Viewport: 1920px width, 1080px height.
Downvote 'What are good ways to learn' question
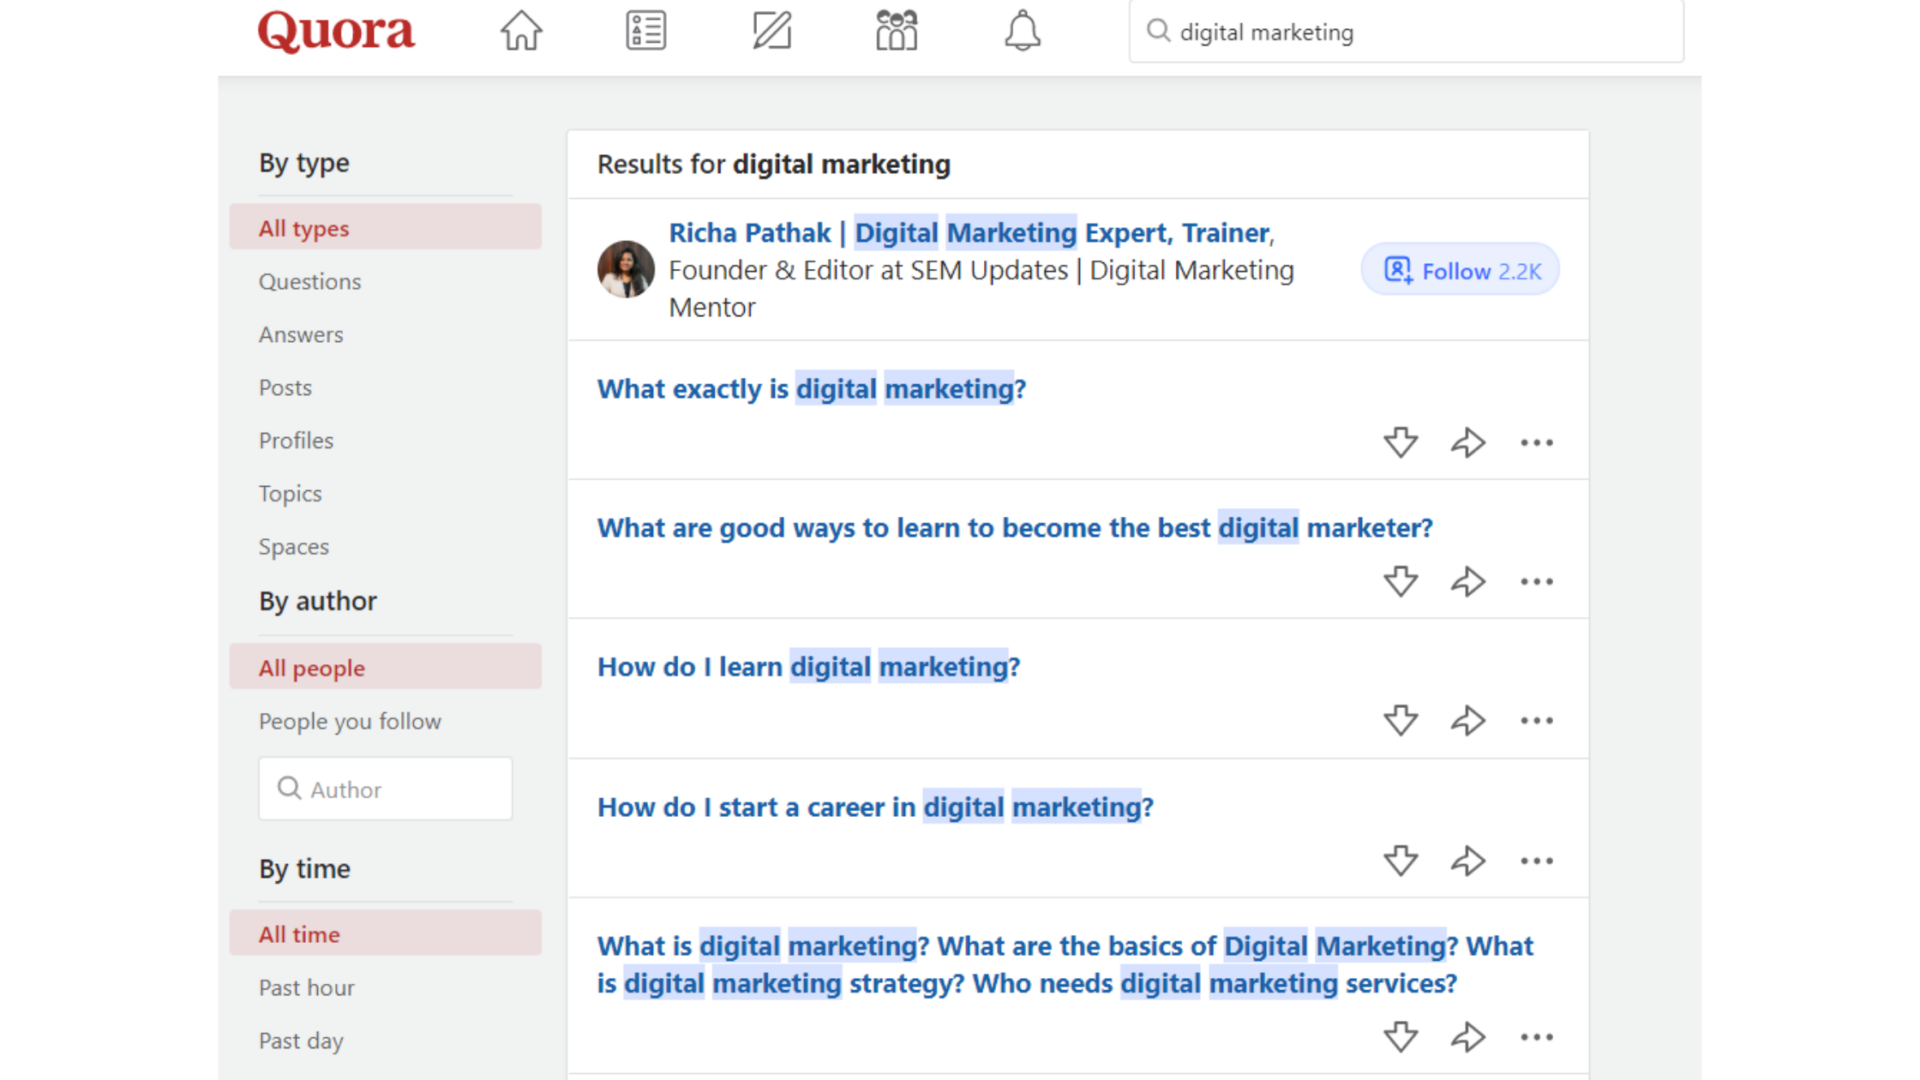pyautogui.click(x=1400, y=581)
